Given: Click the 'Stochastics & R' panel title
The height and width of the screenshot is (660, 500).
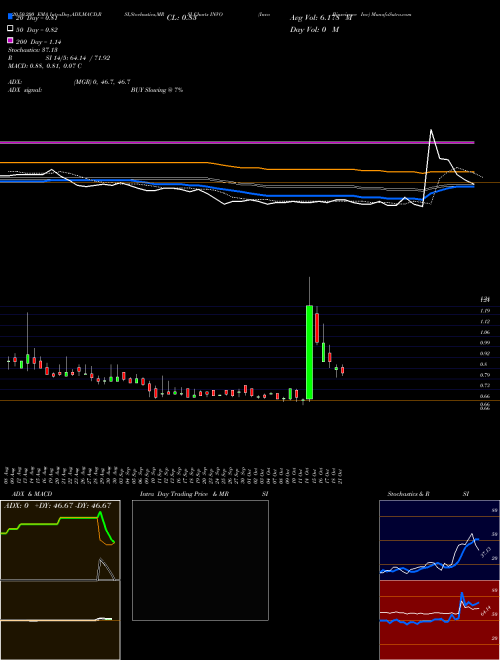Looking at the screenshot, I should pos(409,494).
